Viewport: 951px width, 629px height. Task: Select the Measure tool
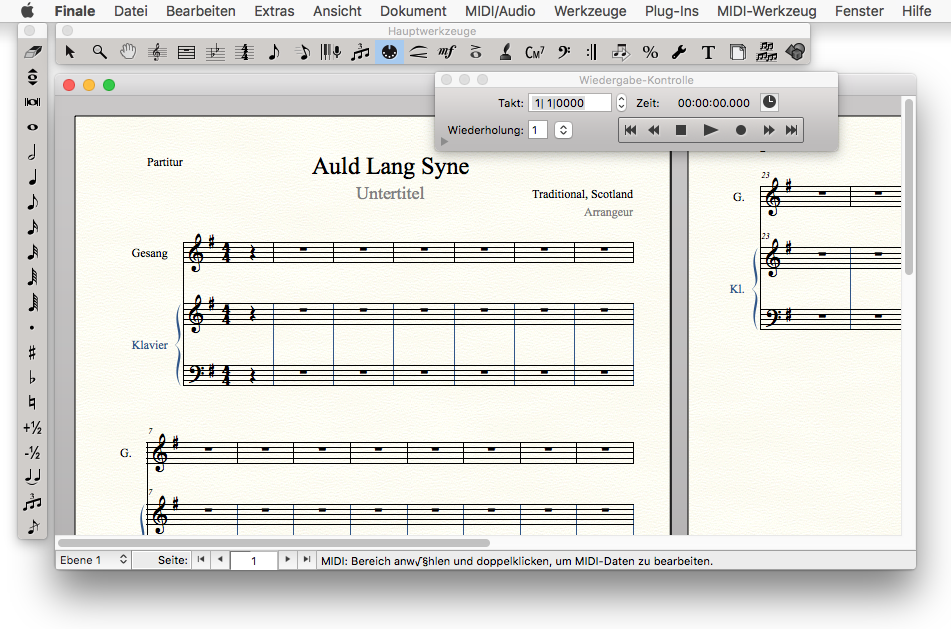(x=186, y=52)
